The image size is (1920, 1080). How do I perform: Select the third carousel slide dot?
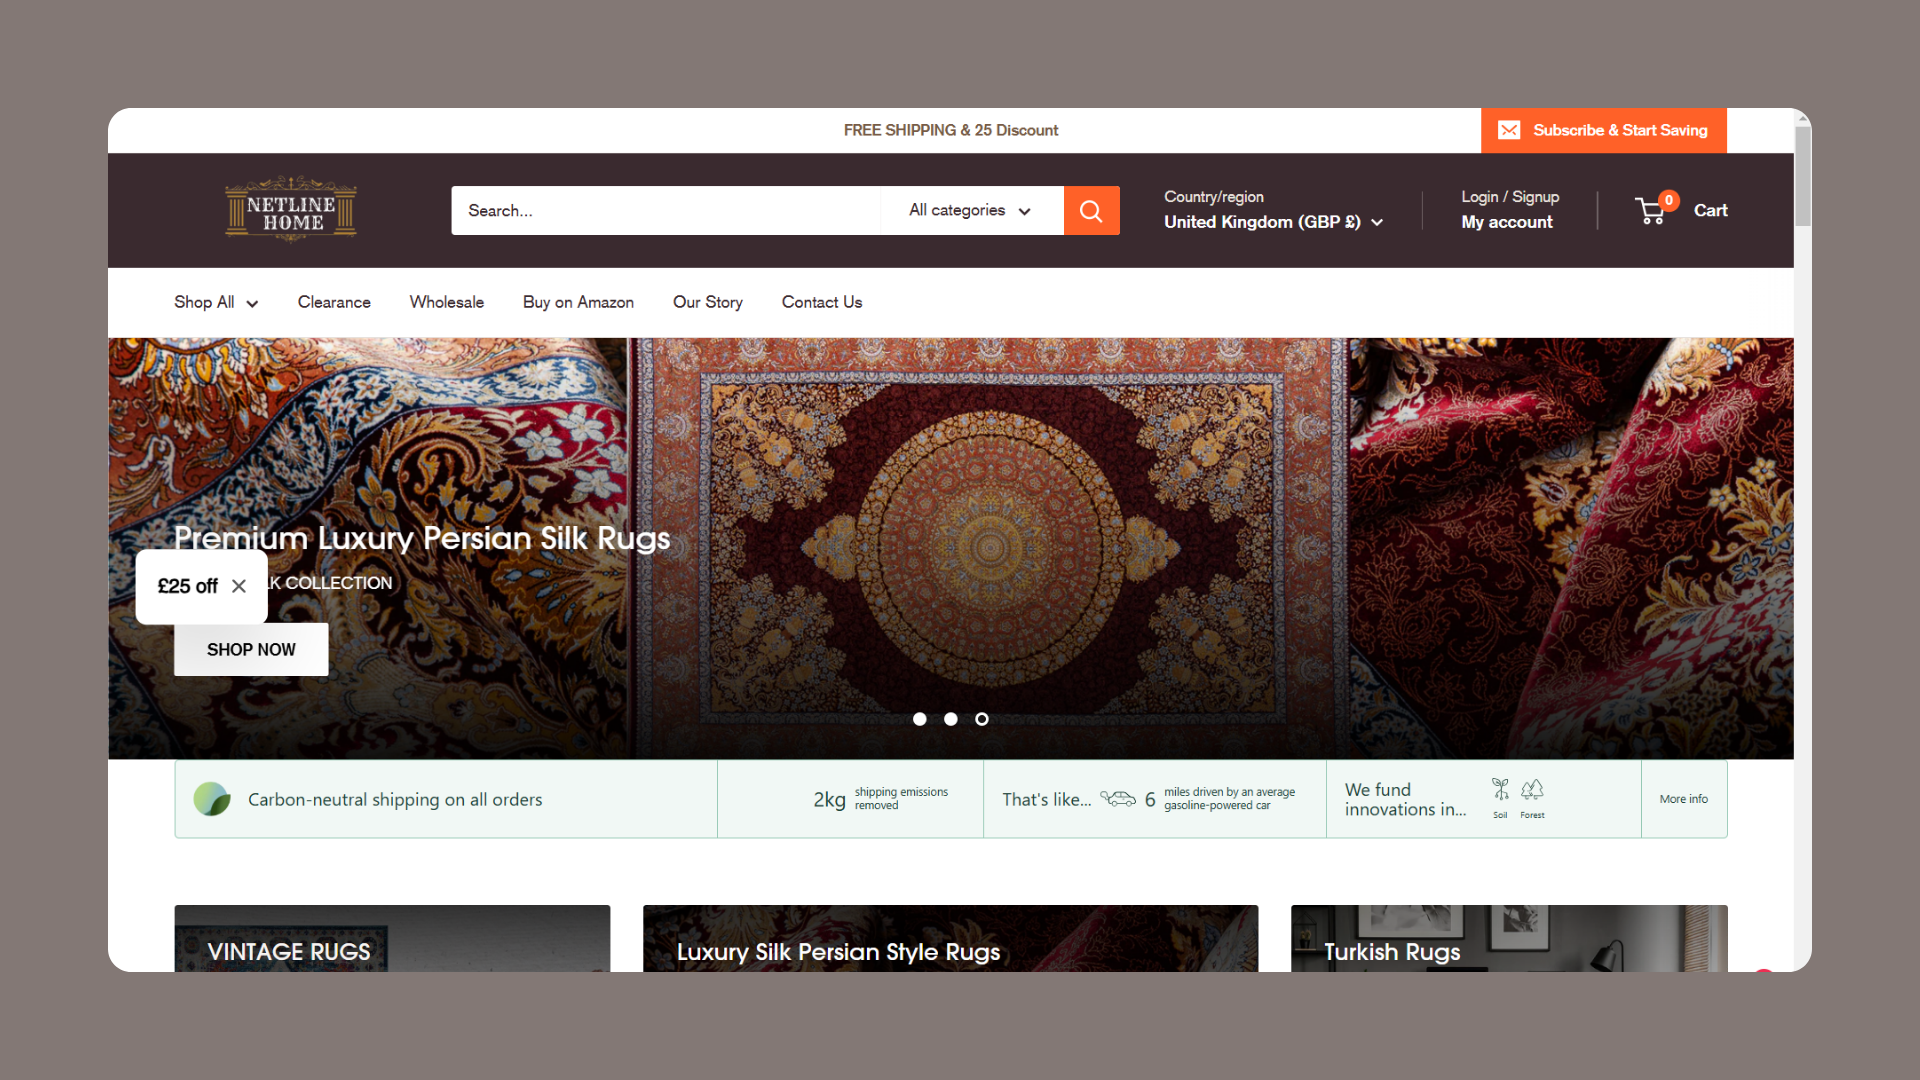[982, 719]
